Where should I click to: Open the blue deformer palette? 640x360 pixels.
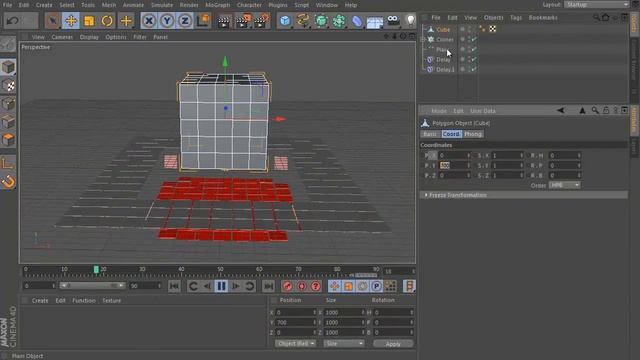coord(357,20)
